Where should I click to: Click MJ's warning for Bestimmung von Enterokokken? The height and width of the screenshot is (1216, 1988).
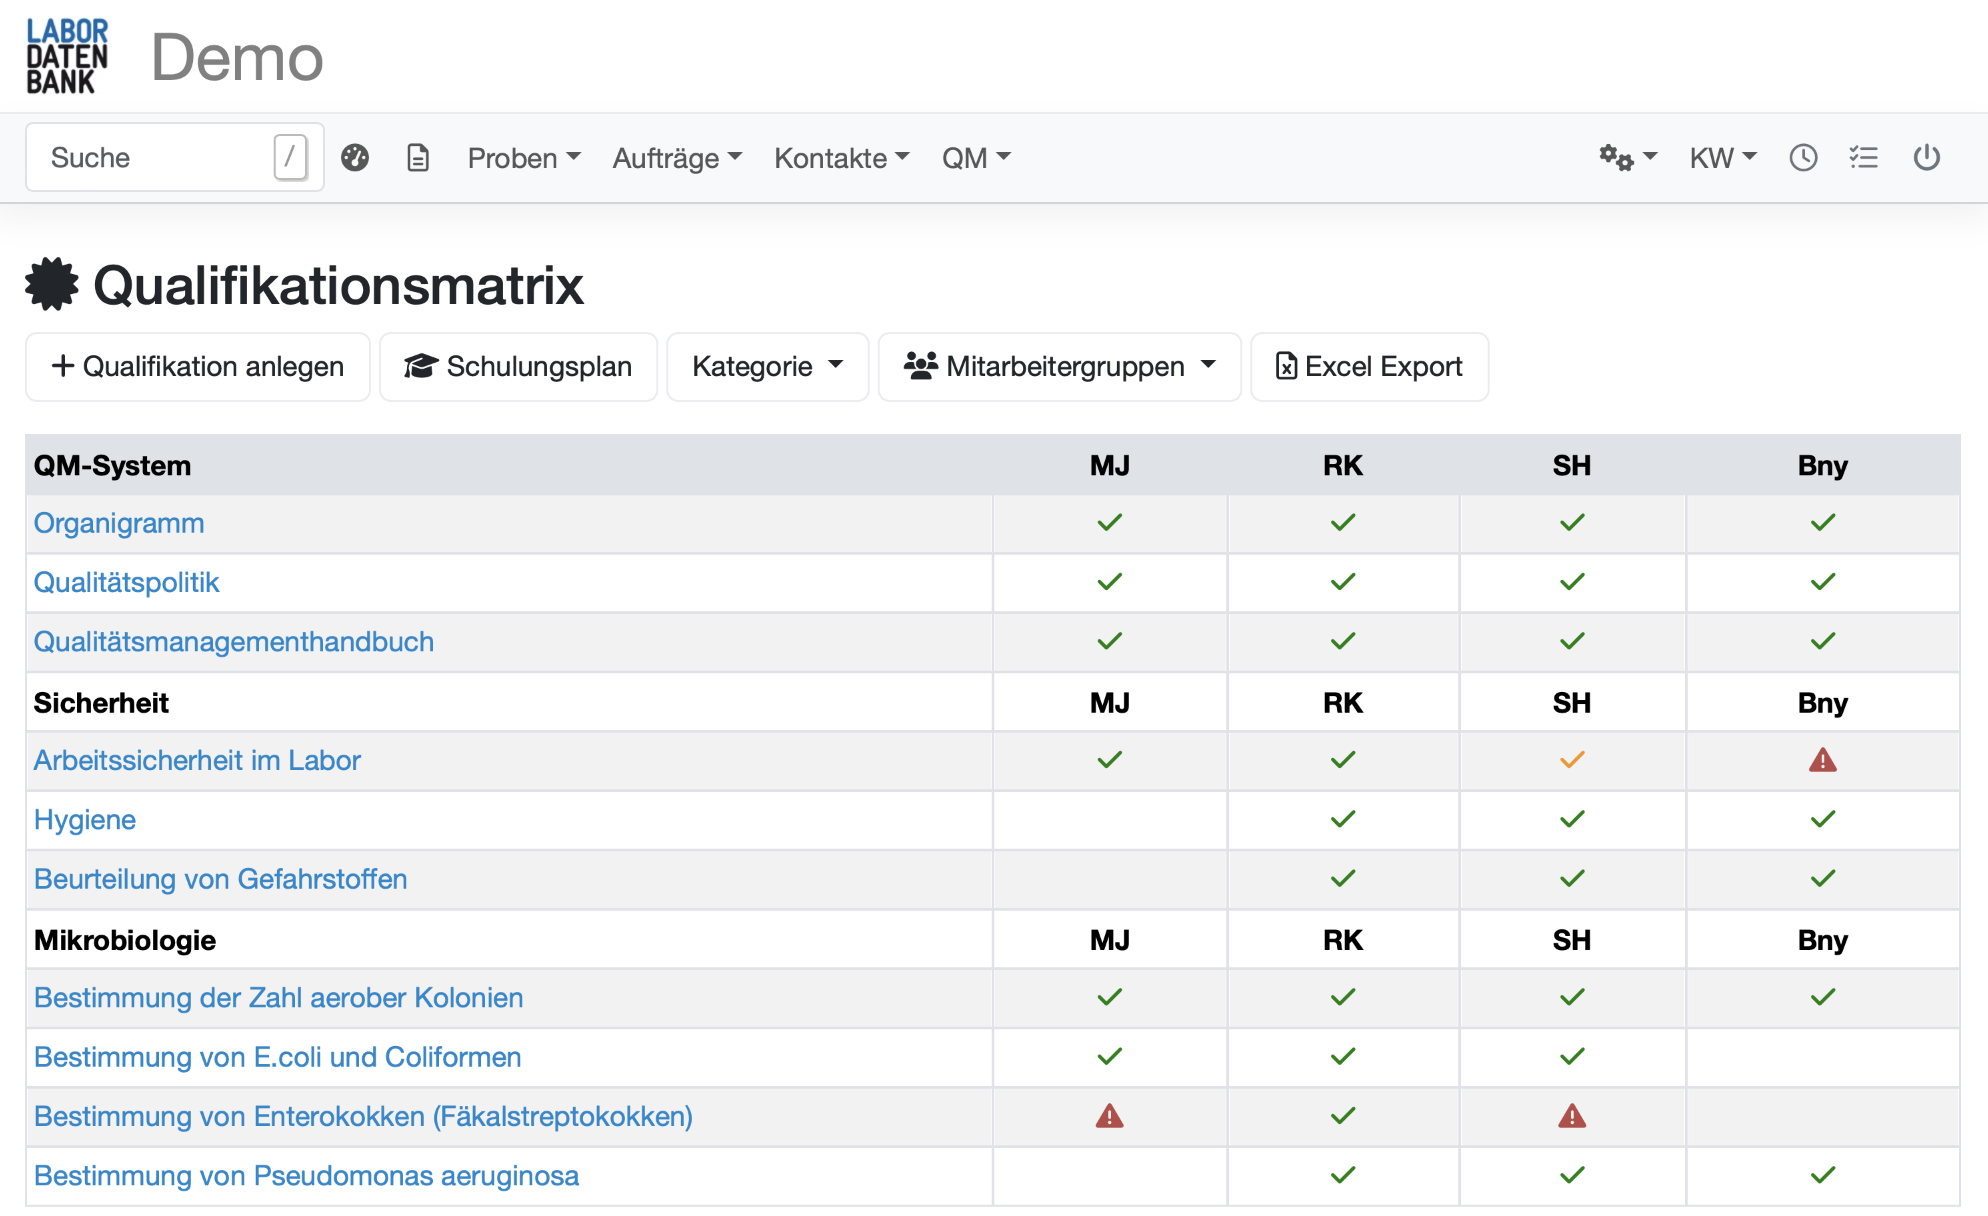(x=1109, y=1117)
